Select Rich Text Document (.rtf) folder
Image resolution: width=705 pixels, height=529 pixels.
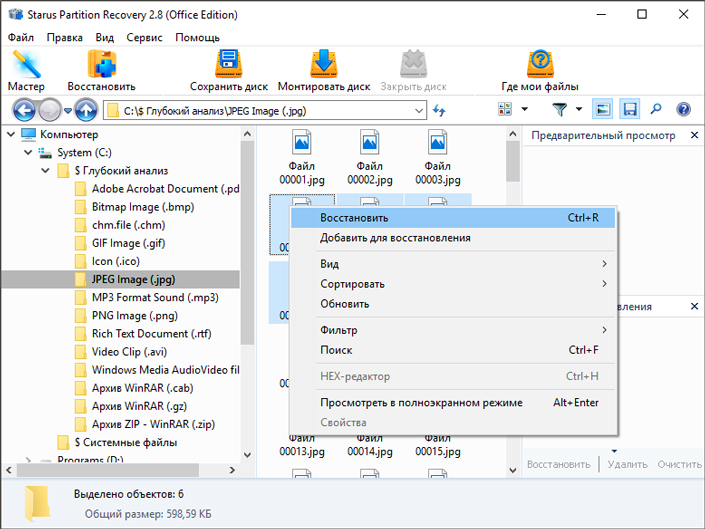coord(143,333)
